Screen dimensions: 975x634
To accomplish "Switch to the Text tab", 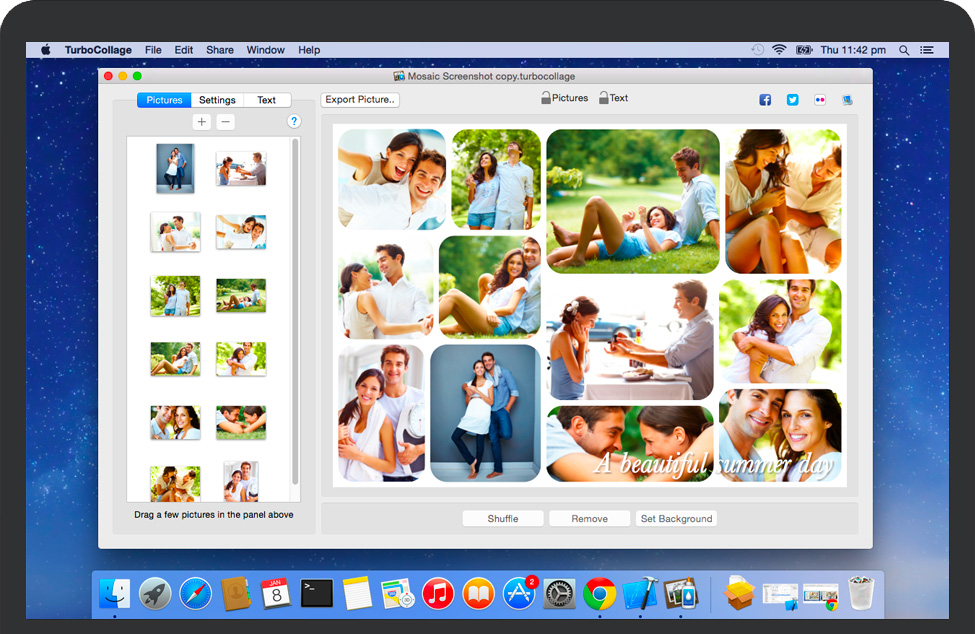I will point(266,100).
